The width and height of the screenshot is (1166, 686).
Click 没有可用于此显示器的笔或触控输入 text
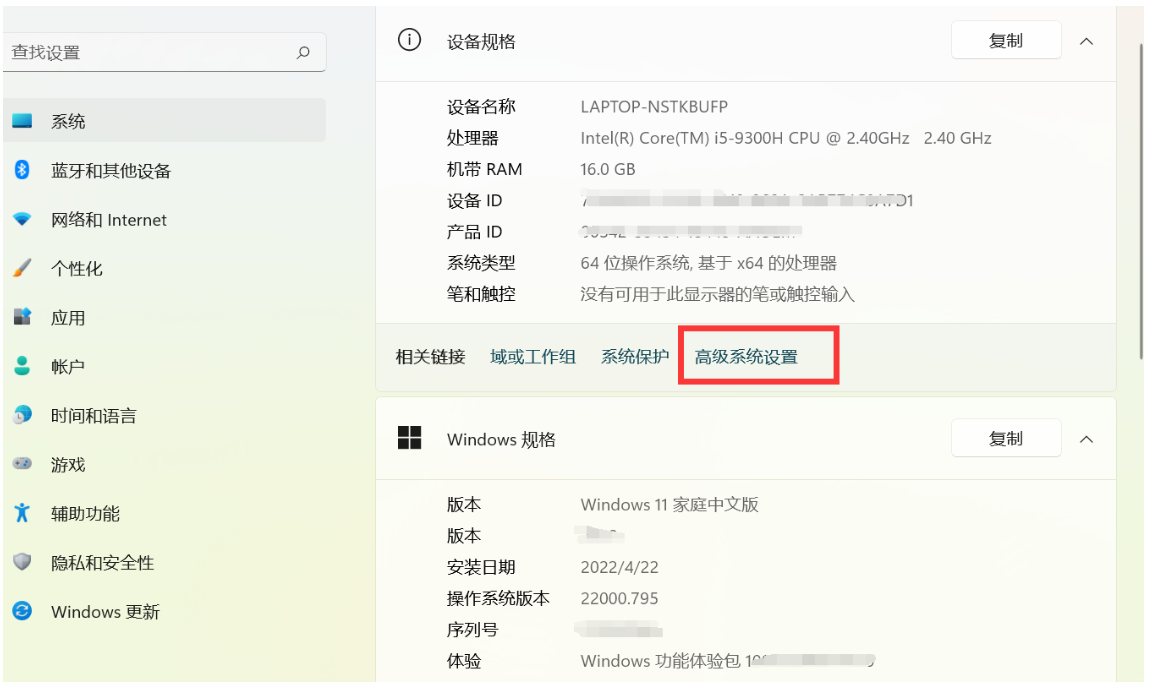(x=717, y=294)
